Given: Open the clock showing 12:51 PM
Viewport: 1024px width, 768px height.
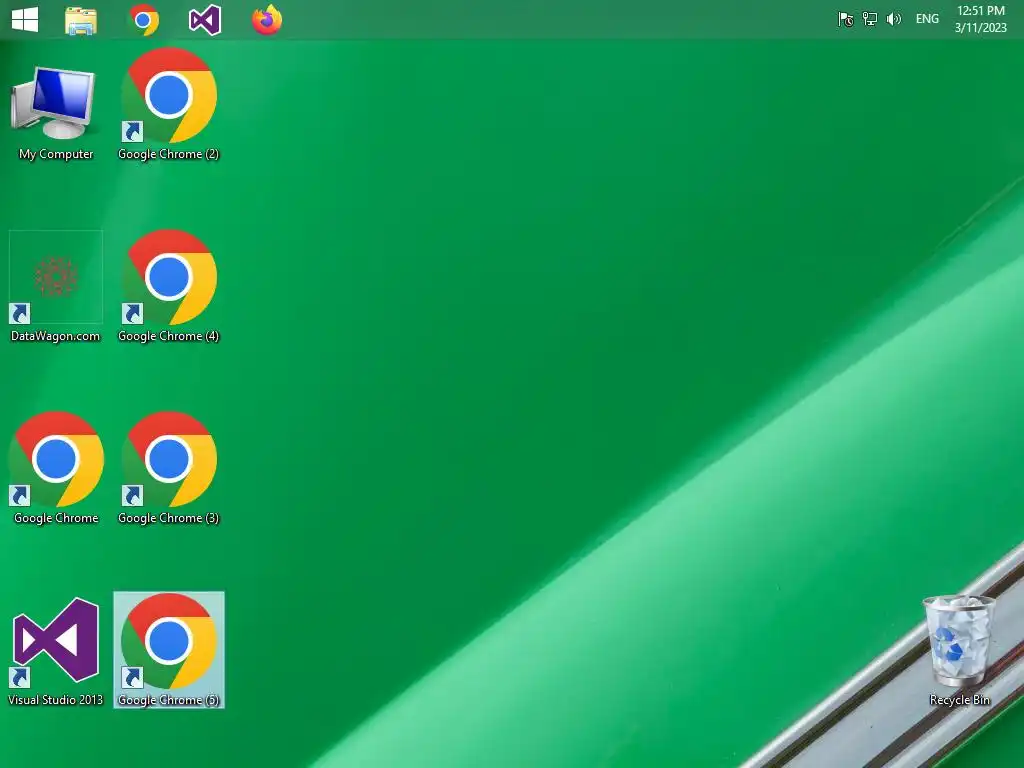Looking at the screenshot, I should click(981, 19).
